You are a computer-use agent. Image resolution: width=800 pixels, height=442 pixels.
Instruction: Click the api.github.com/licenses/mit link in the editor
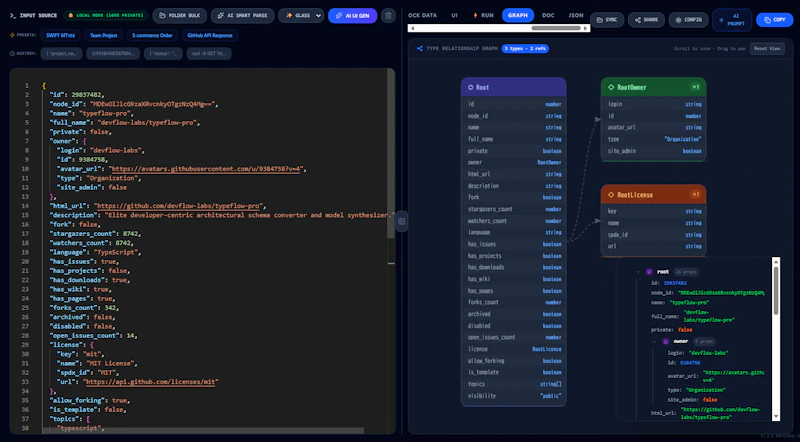coord(152,382)
